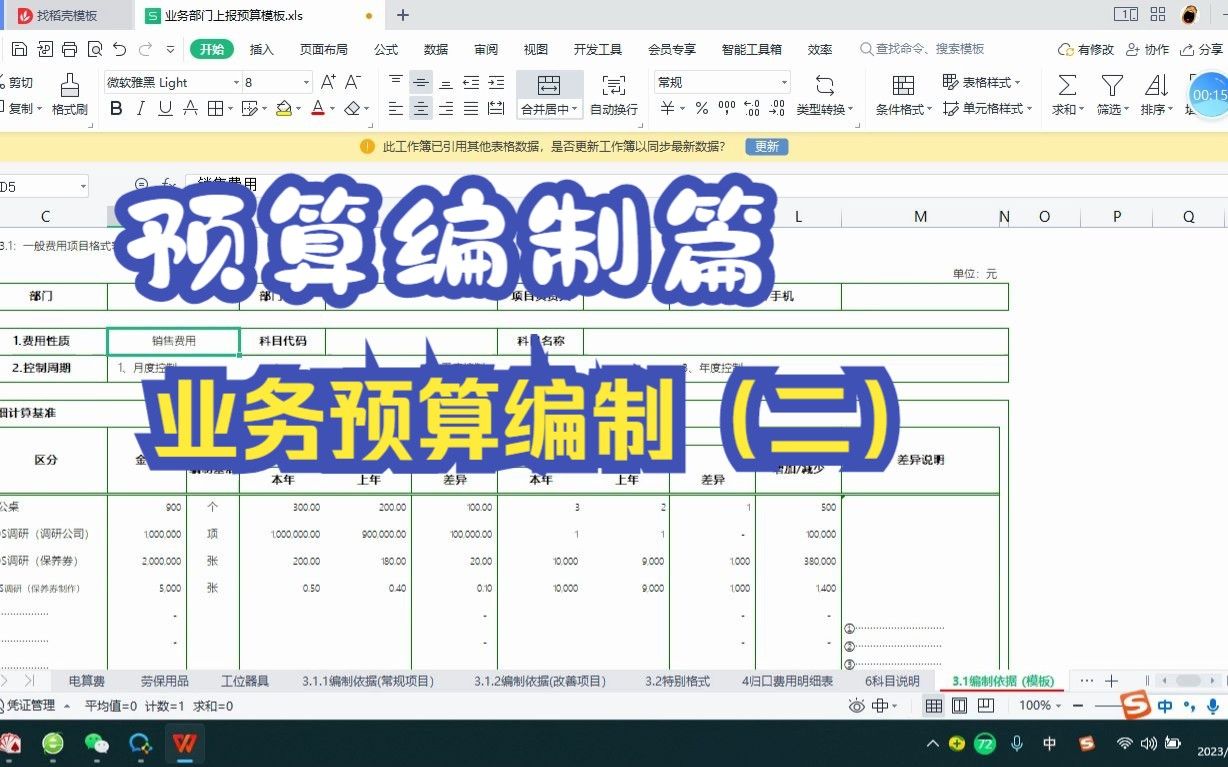The image size is (1228, 767).
Task: Toggle italic formatting
Action: point(141,109)
